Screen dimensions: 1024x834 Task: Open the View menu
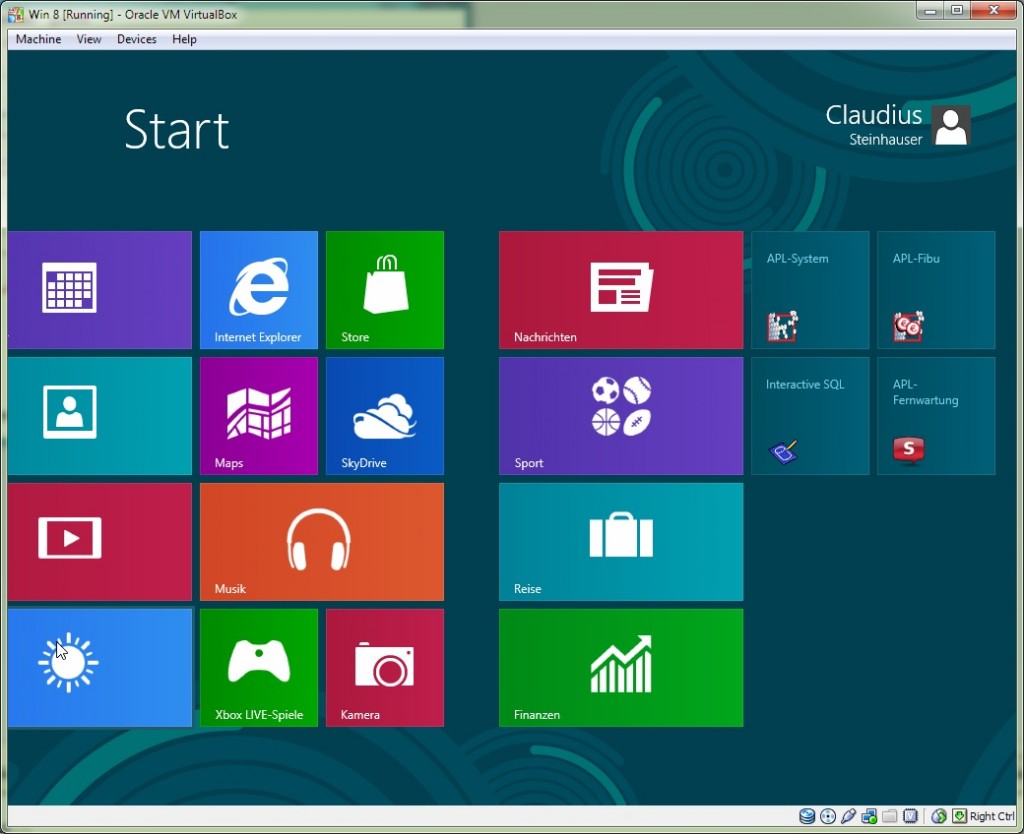(x=89, y=39)
